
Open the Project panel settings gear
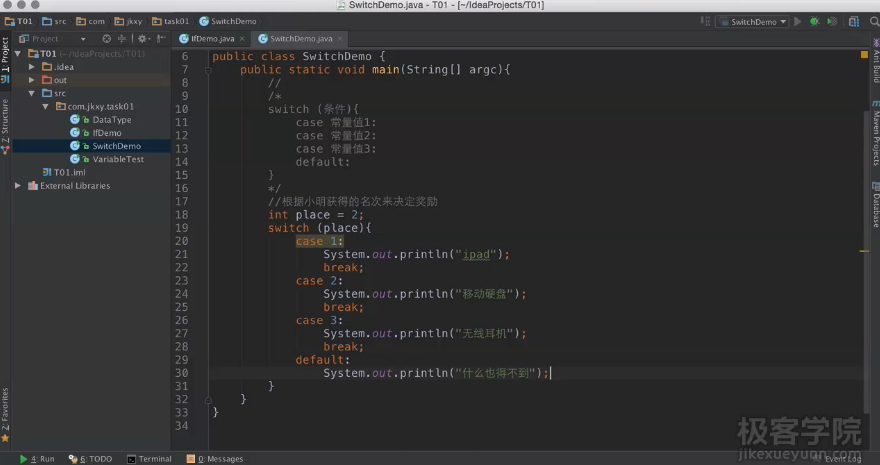click(x=143, y=39)
